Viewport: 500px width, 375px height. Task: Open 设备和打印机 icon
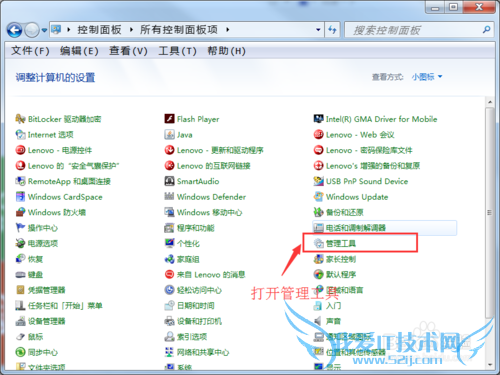click(x=169, y=321)
